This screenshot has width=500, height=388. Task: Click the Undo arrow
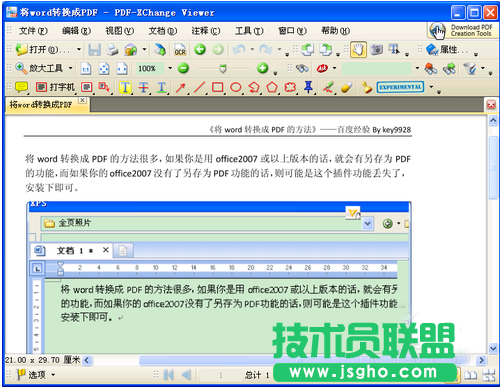pyautogui.click(x=239, y=50)
